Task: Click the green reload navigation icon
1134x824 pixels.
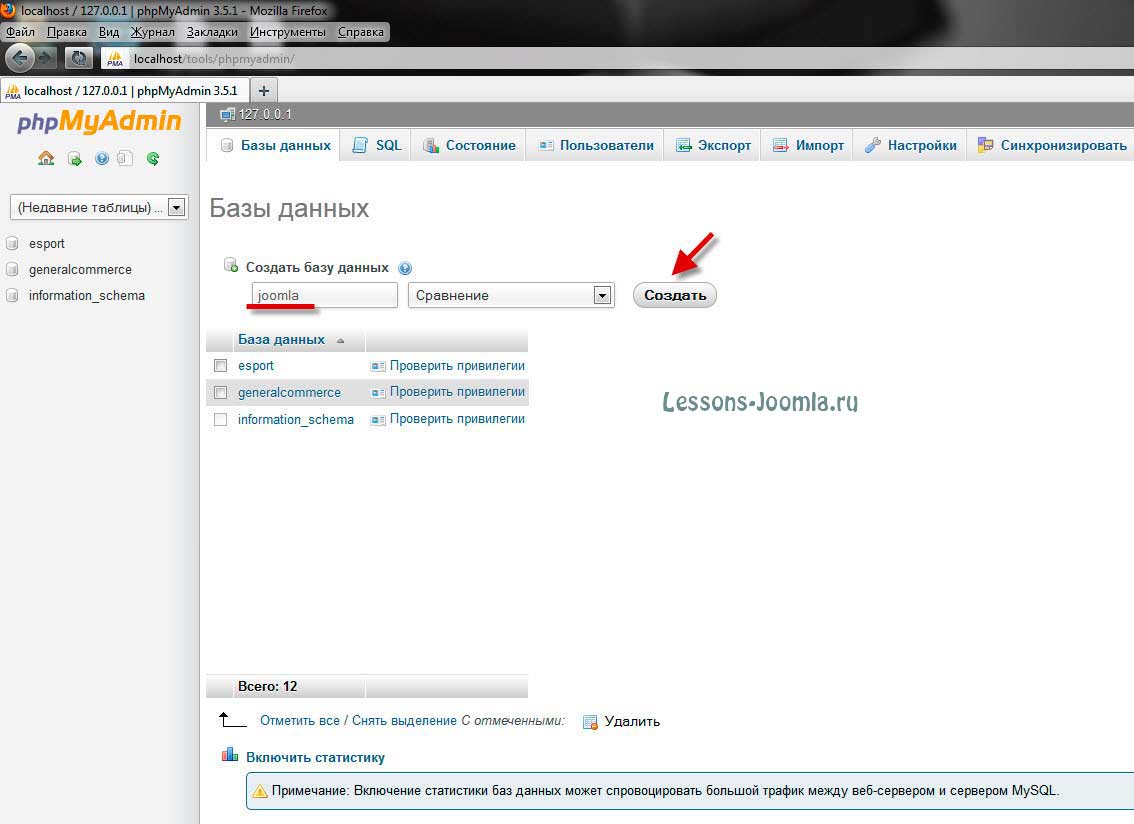Action: (x=153, y=158)
